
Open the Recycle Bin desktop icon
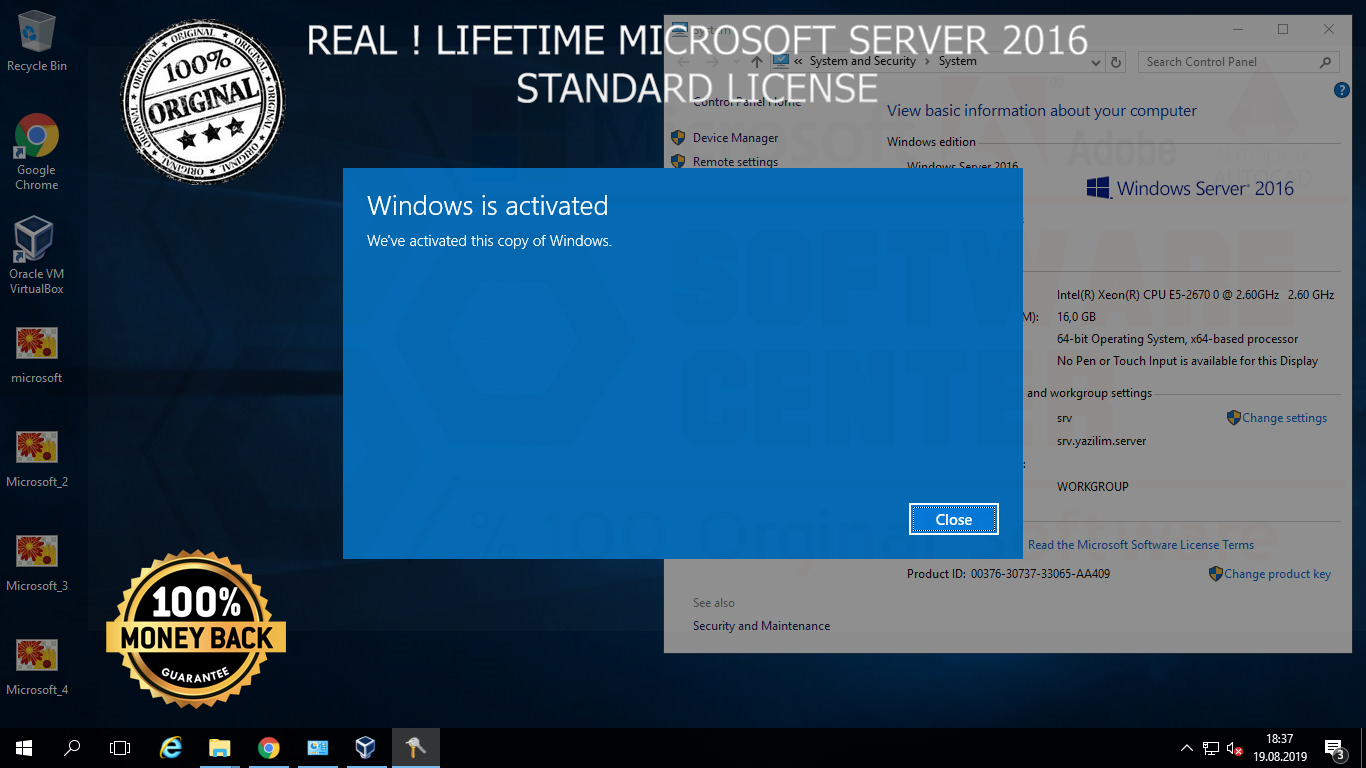click(x=37, y=41)
